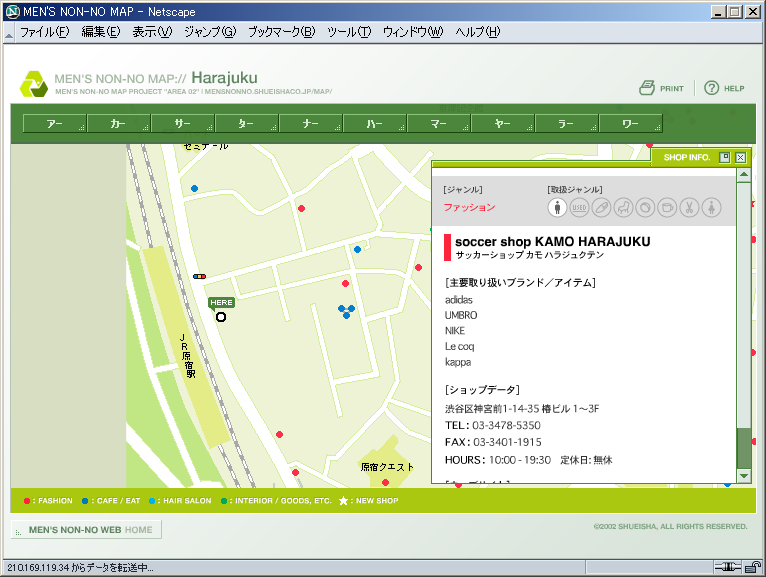Select the coffee cup cafe genre icon
The width and height of the screenshot is (766, 577).
667,208
